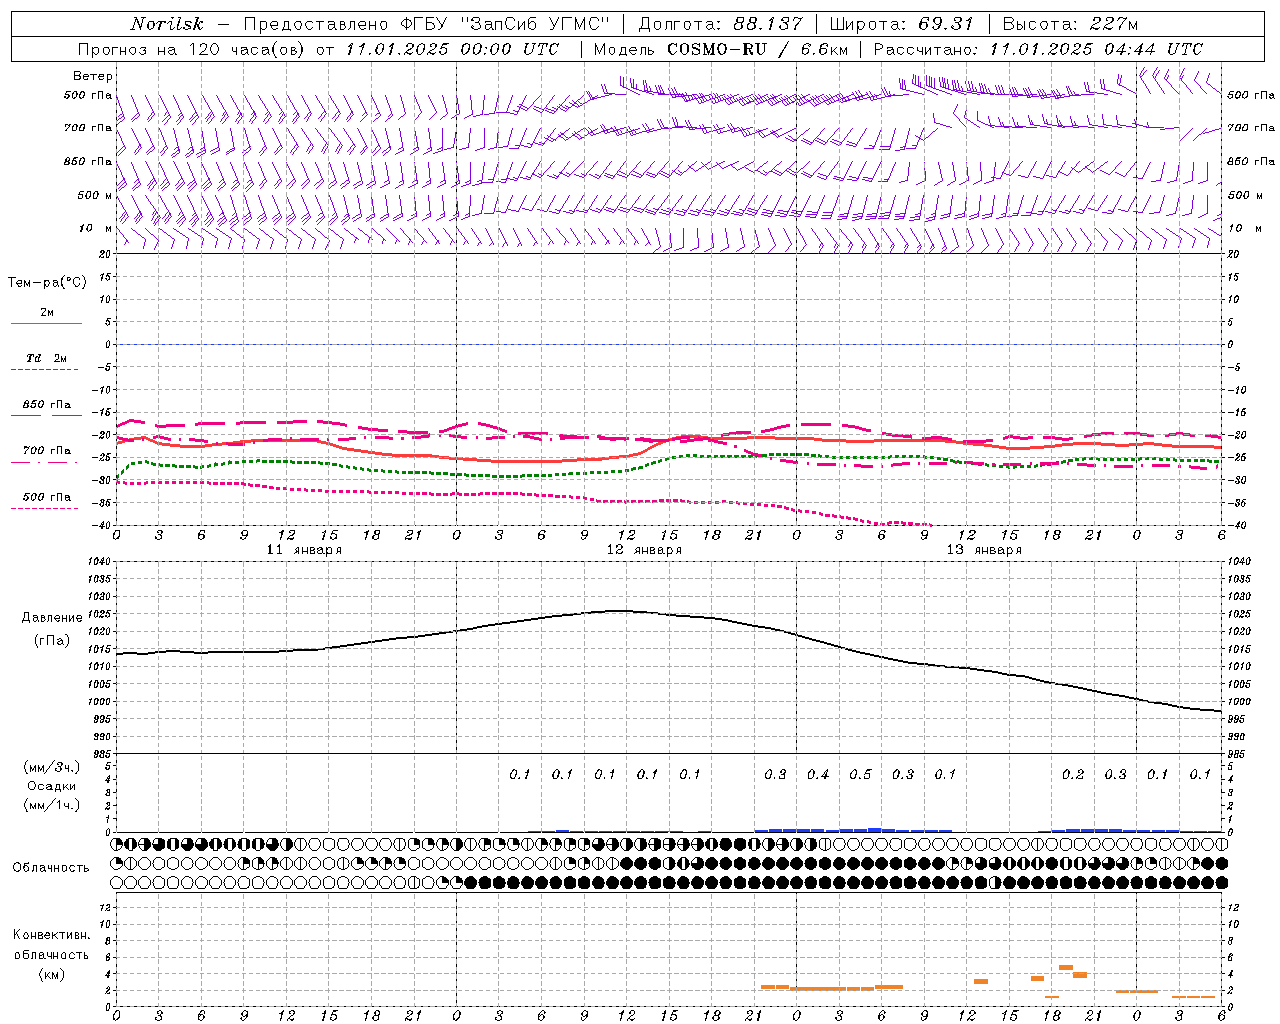Select the Осадки label
1280x1024 pixels.
[x=51, y=786]
